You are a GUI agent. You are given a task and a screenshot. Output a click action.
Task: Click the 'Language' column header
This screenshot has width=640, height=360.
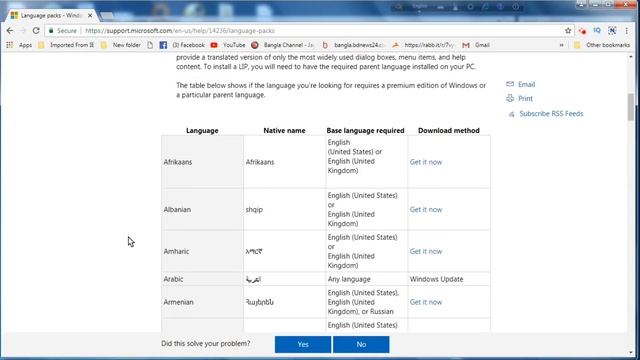(x=202, y=131)
